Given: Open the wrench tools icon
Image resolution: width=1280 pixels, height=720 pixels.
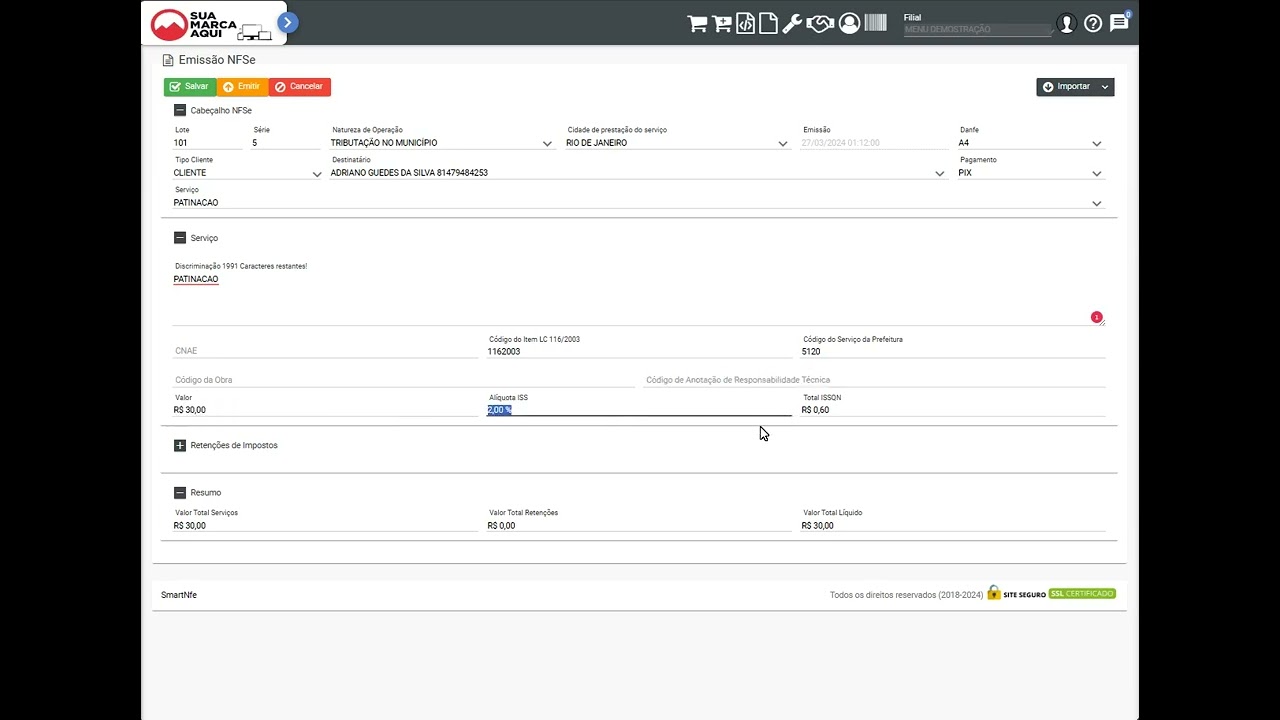Looking at the screenshot, I should pos(792,24).
